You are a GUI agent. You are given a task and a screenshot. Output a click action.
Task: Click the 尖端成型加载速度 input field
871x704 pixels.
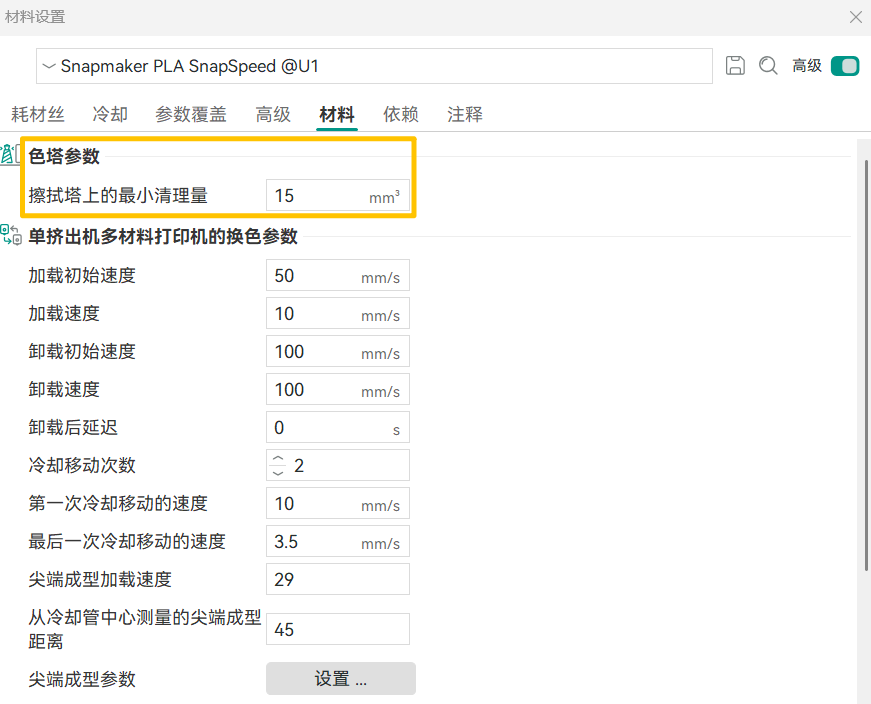pyautogui.click(x=337, y=580)
